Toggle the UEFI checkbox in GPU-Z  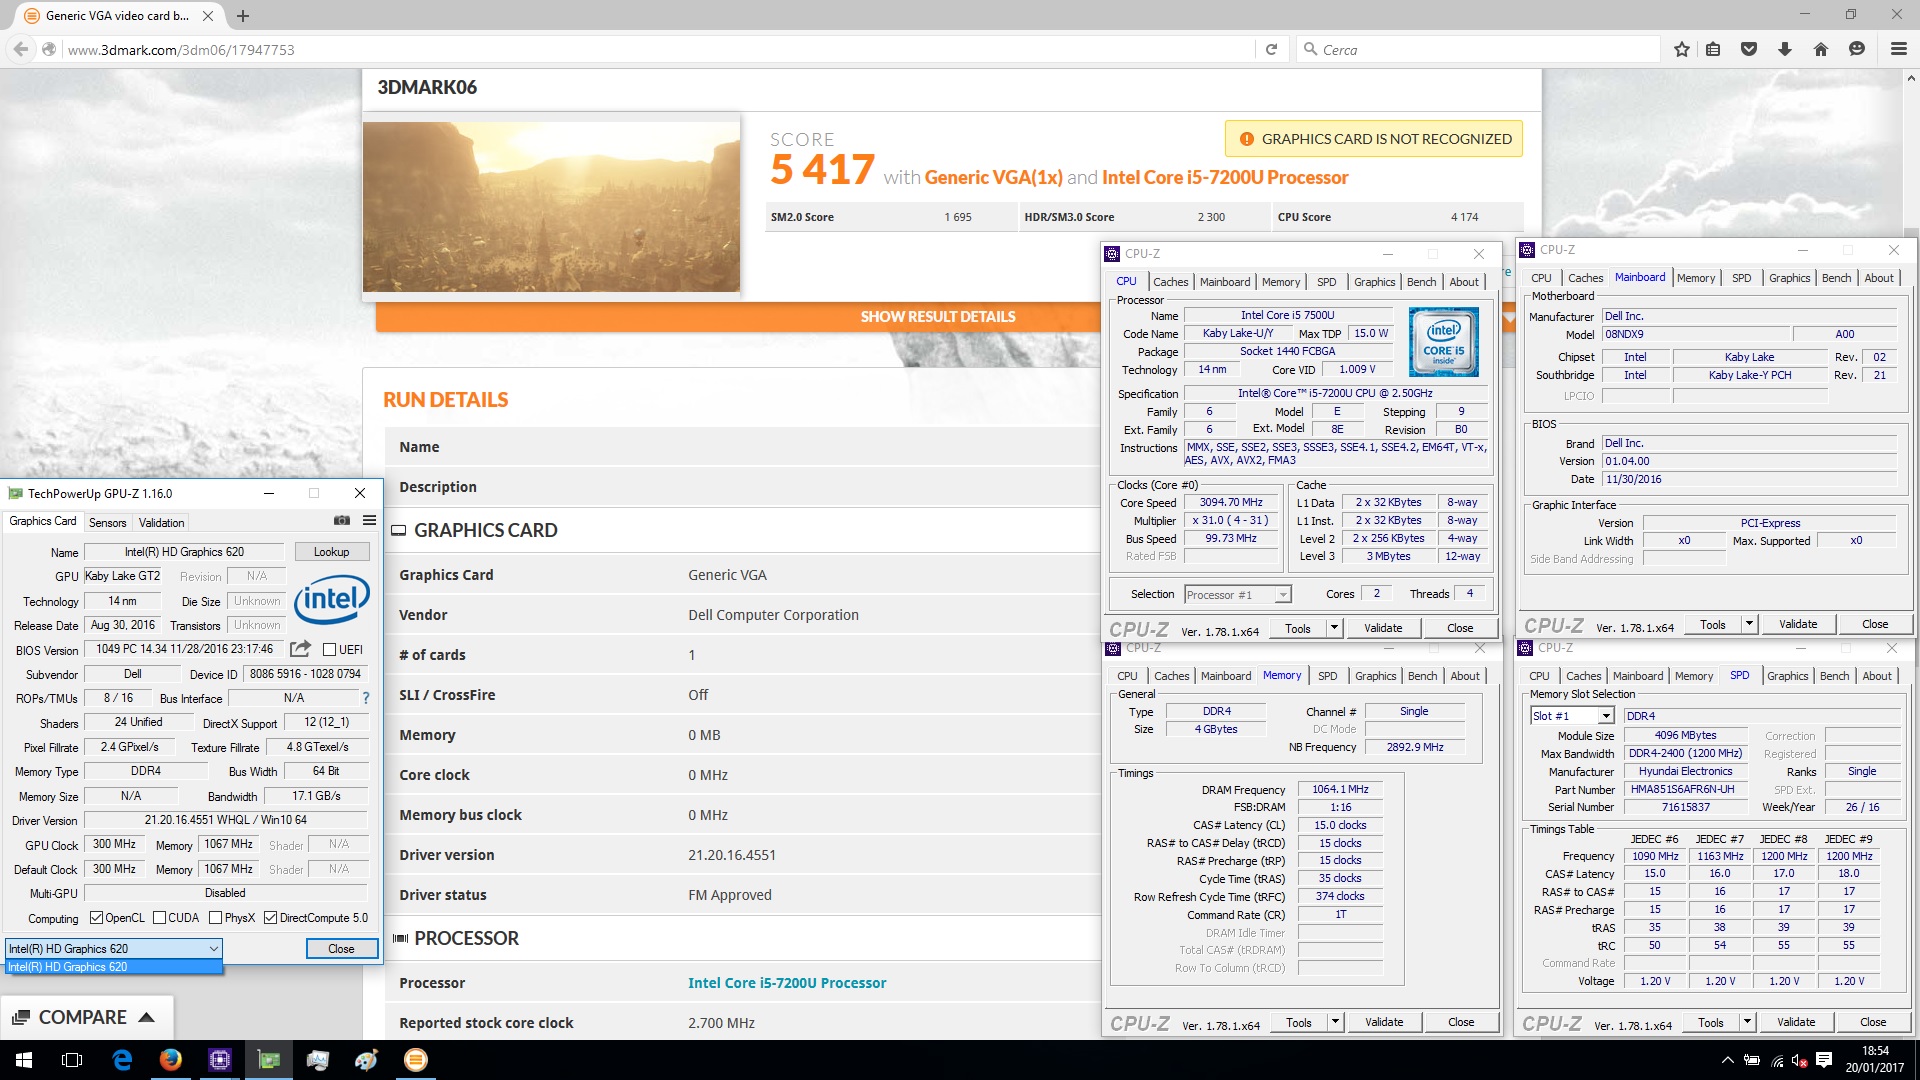coord(329,649)
